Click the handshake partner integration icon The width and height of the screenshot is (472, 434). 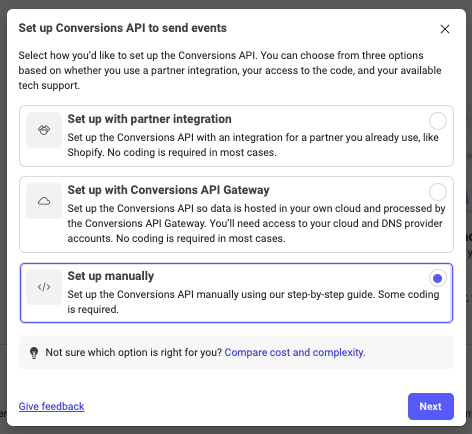click(44, 130)
